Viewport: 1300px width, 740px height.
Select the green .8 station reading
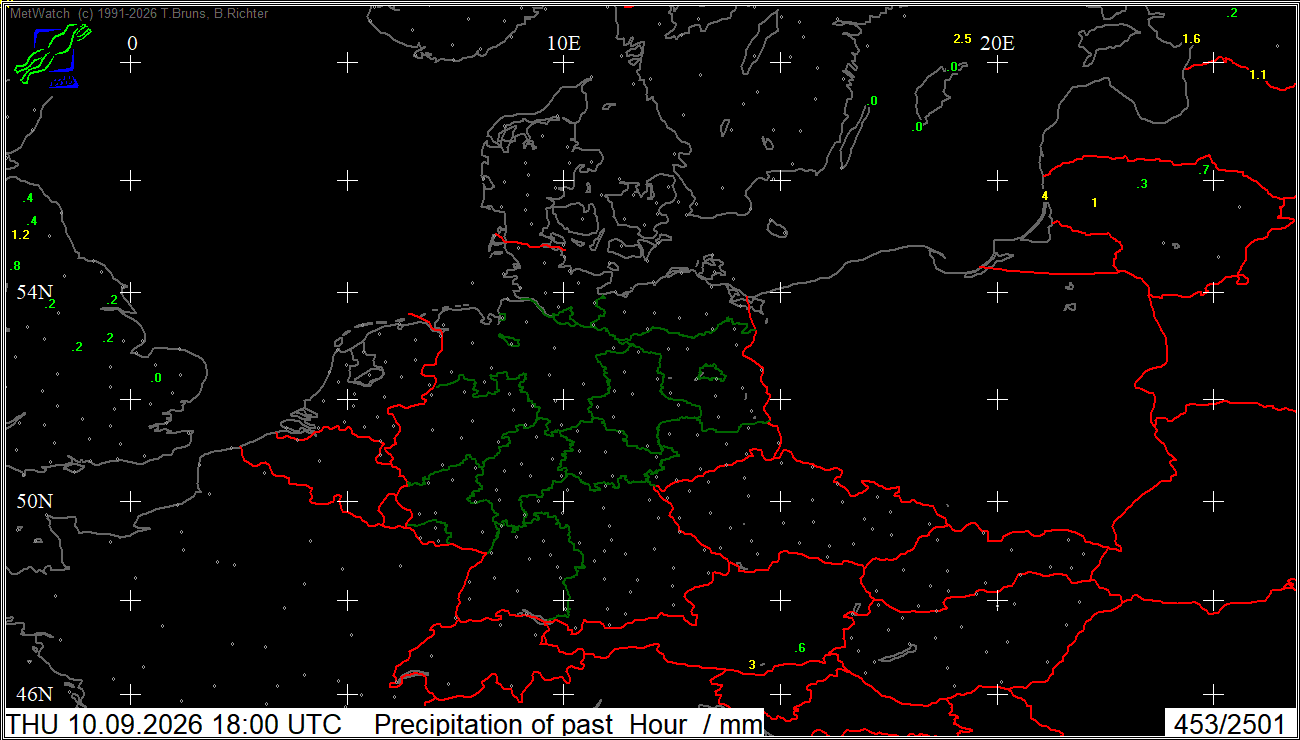15,266
